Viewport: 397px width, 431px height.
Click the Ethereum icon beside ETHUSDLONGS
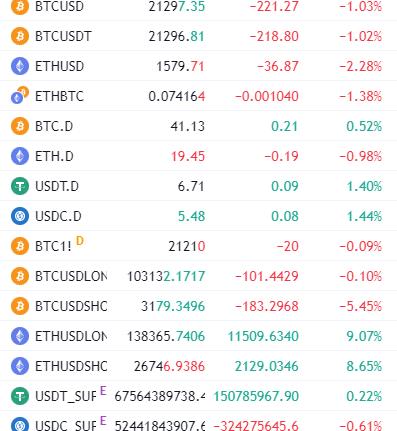pyautogui.click(x=20, y=336)
